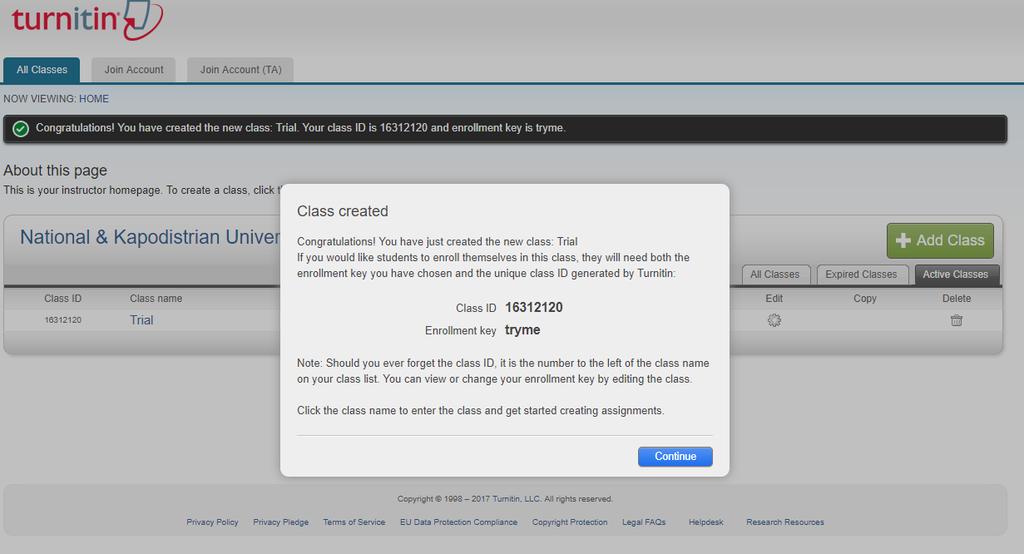Click the edit gear icon for Trial class
The height and width of the screenshot is (554, 1024).
tap(774, 320)
